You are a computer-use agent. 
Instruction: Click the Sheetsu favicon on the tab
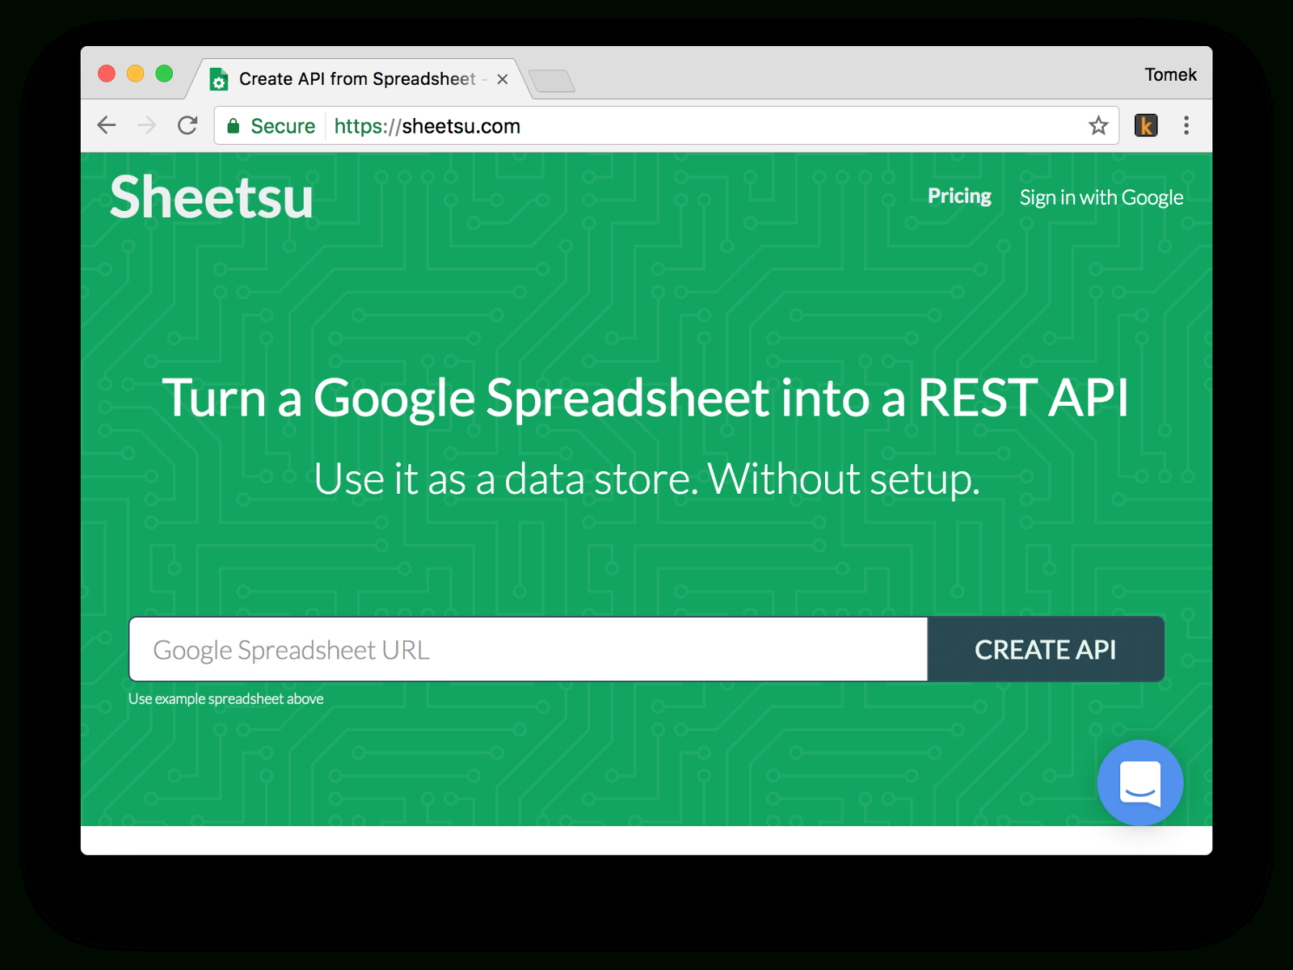coord(218,78)
